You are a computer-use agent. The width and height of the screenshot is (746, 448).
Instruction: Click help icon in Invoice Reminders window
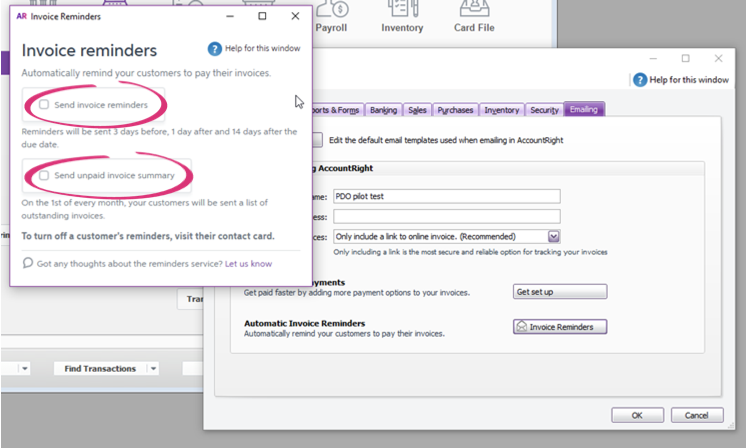(214, 49)
